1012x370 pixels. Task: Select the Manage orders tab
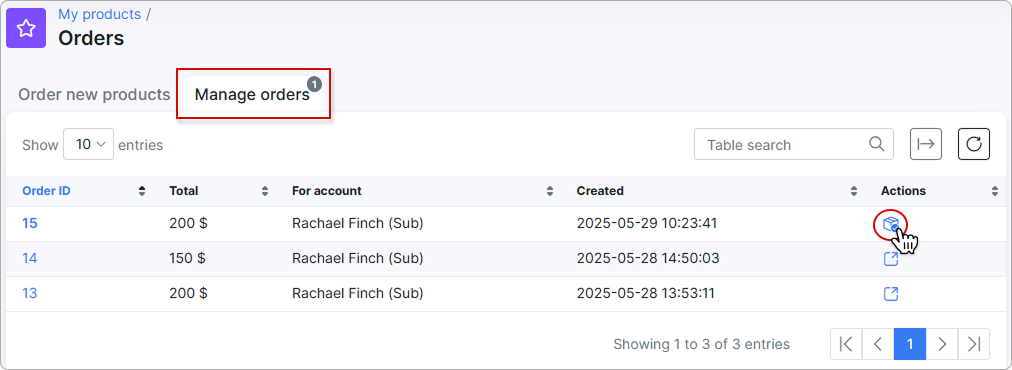click(252, 95)
